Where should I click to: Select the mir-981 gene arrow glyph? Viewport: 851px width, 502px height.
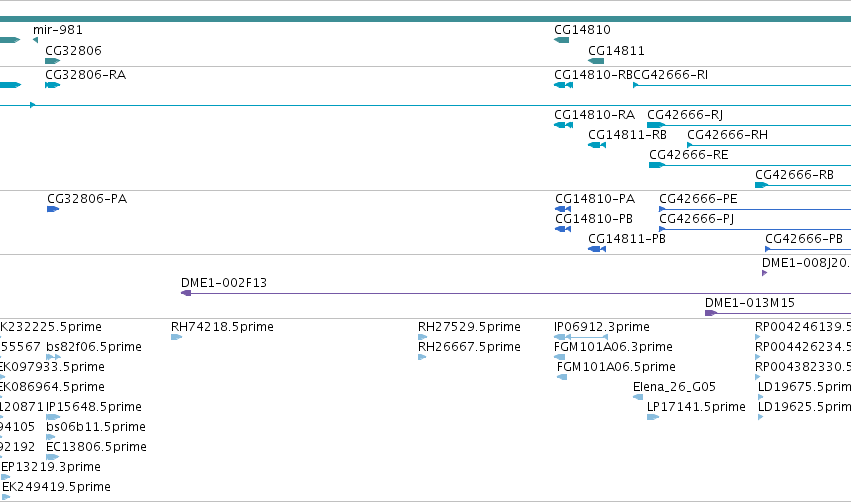pos(35,40)
